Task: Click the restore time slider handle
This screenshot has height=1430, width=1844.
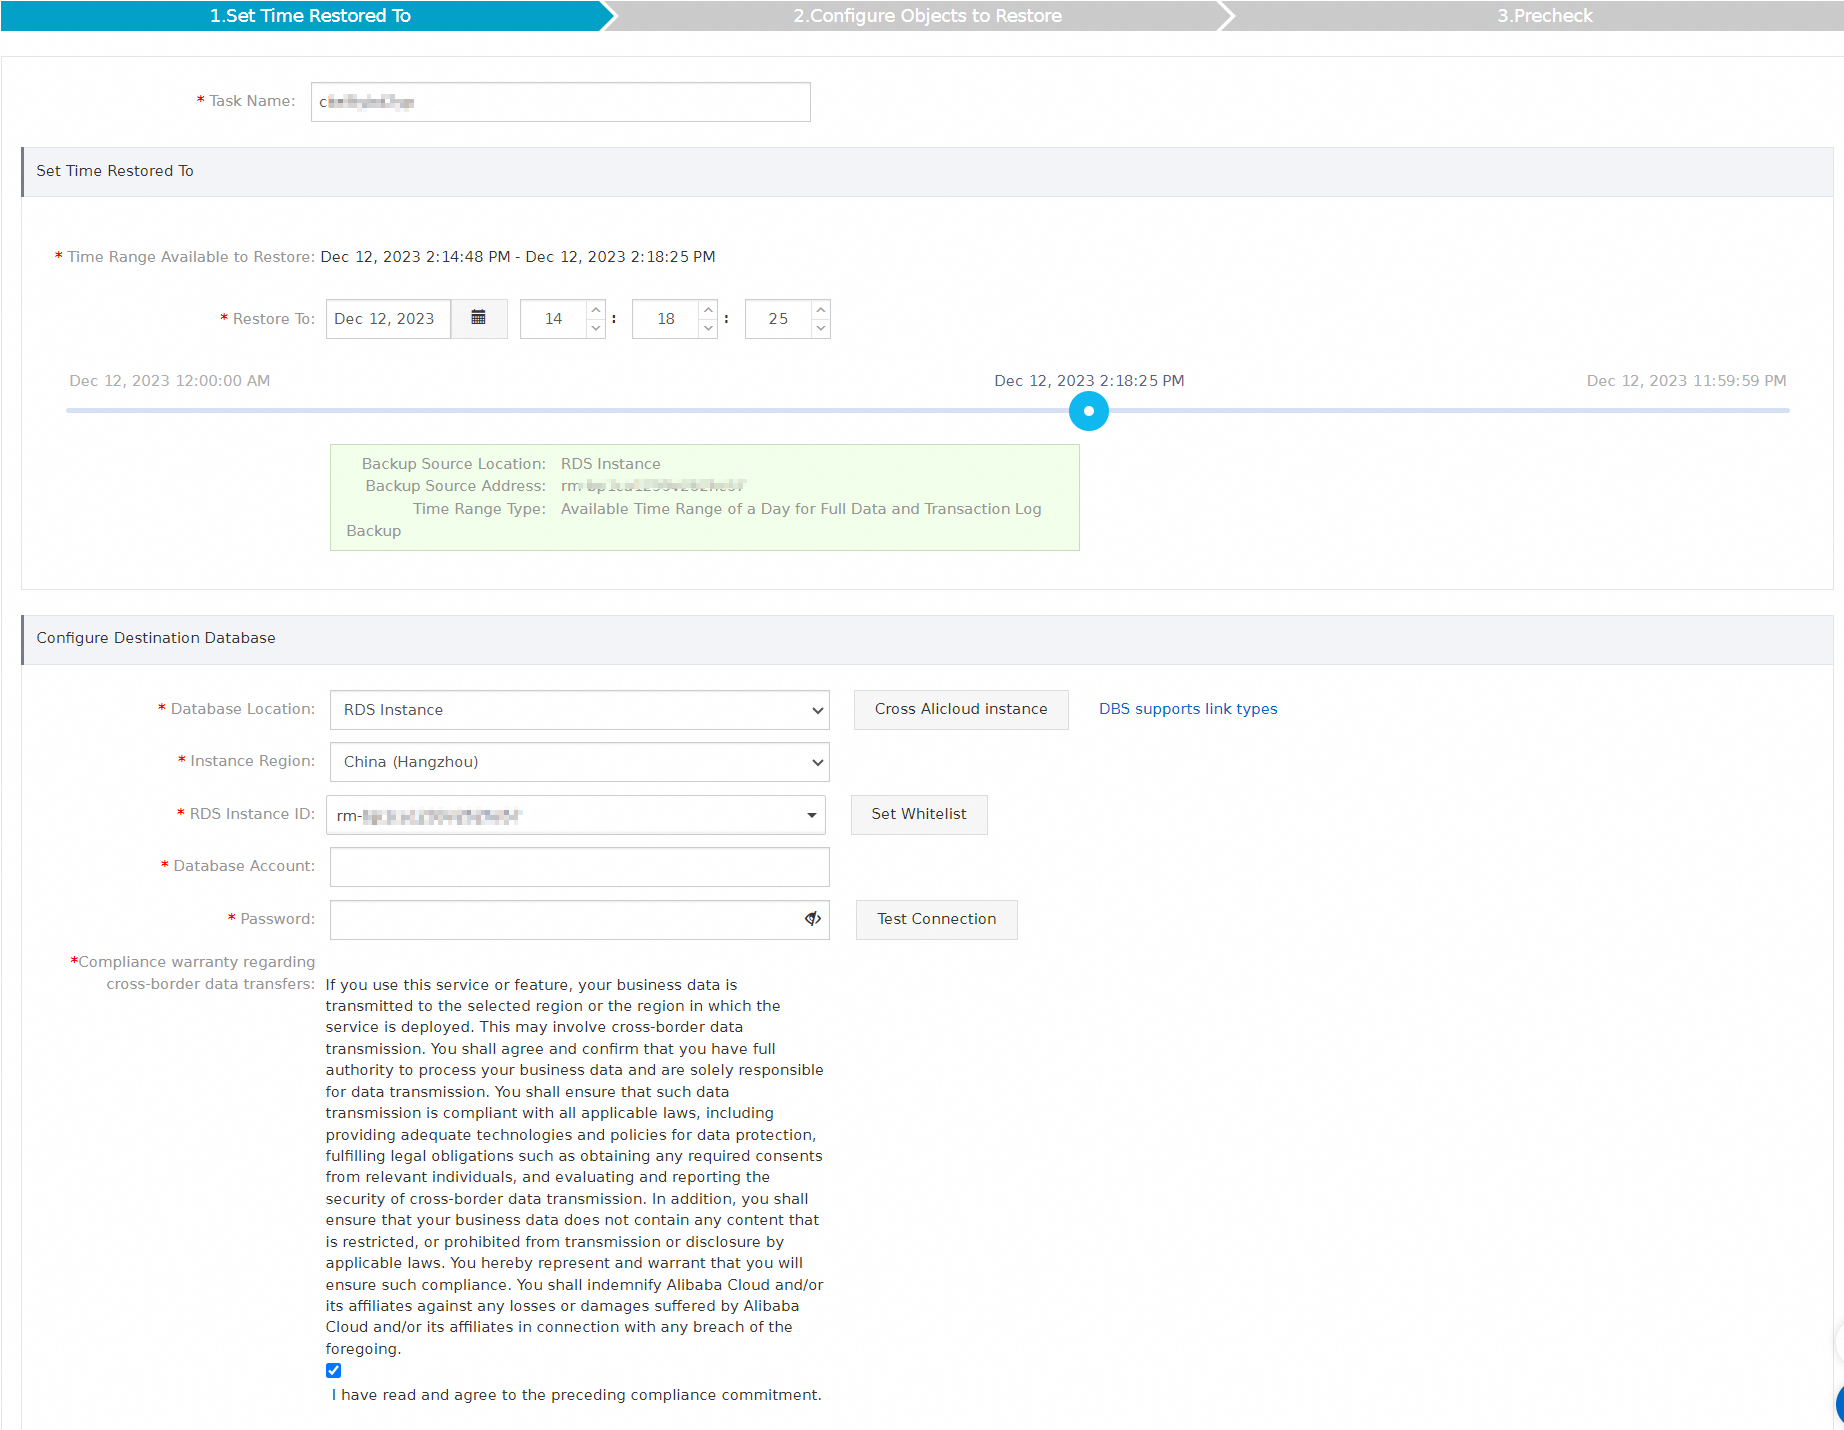Action: point(1088,411)
